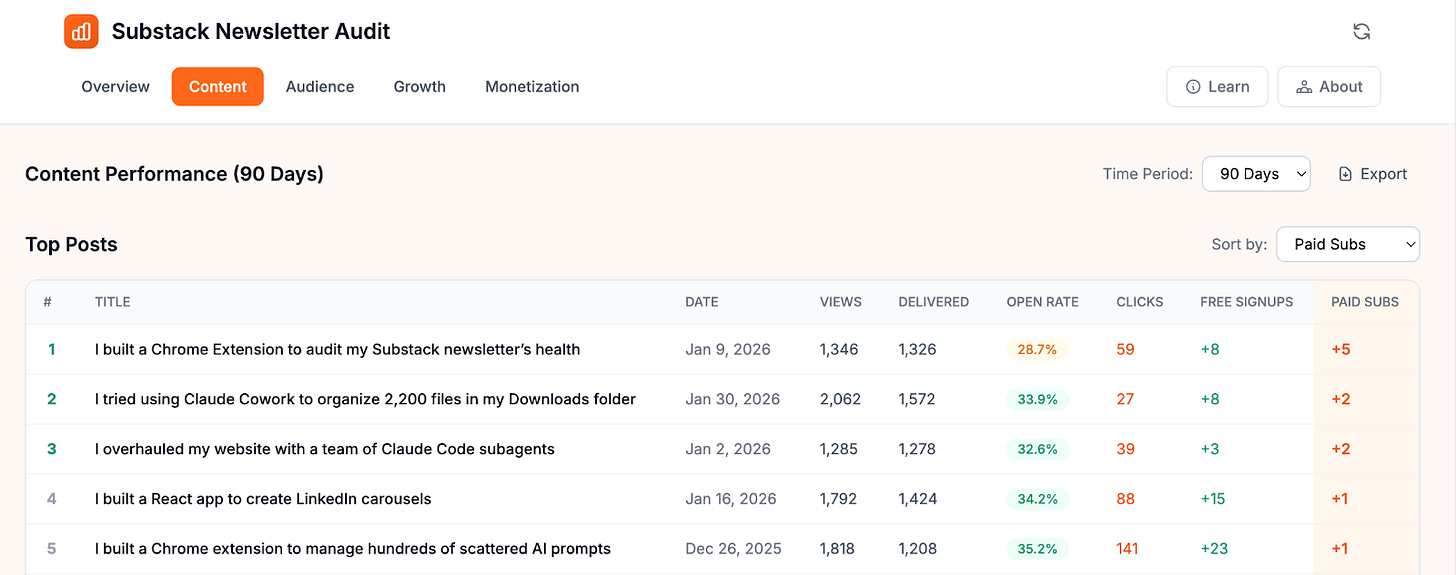This screenshot has height=575, width=1456.
Task: Switch to the Monetization tab
Action: click(532, 87)
